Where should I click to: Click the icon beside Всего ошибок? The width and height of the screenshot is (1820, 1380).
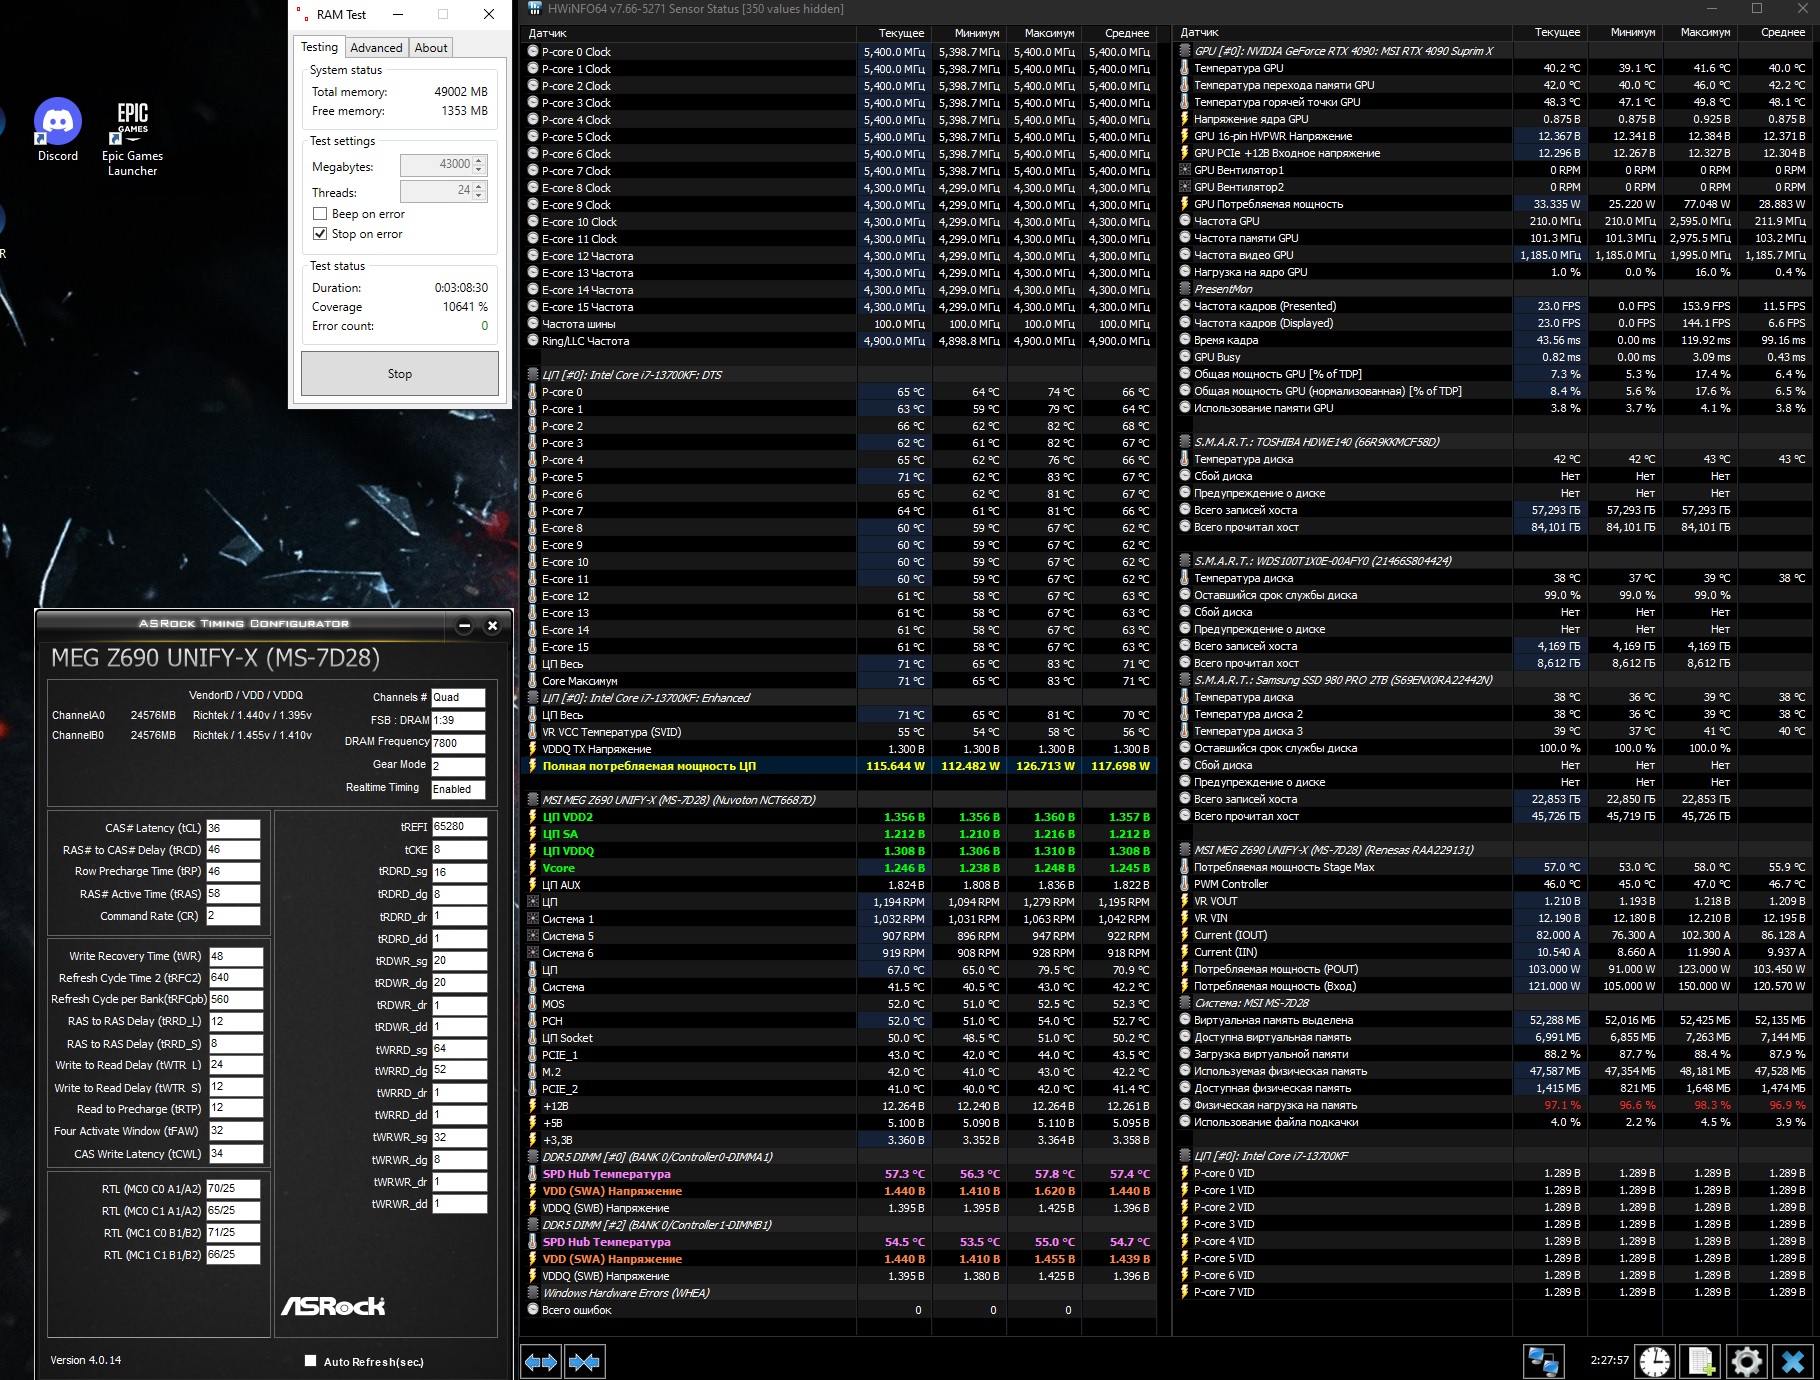click(x=533, y=1310)
